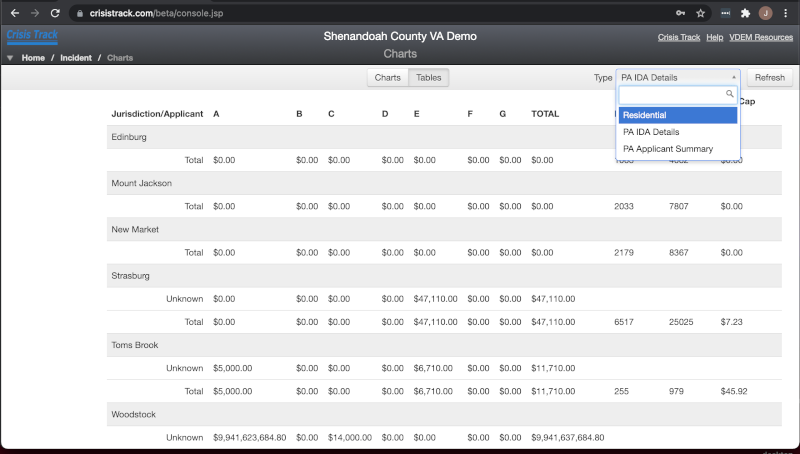Switch to the Charts tab
This screenshot has width=800, height=454.
click(388, 78)
